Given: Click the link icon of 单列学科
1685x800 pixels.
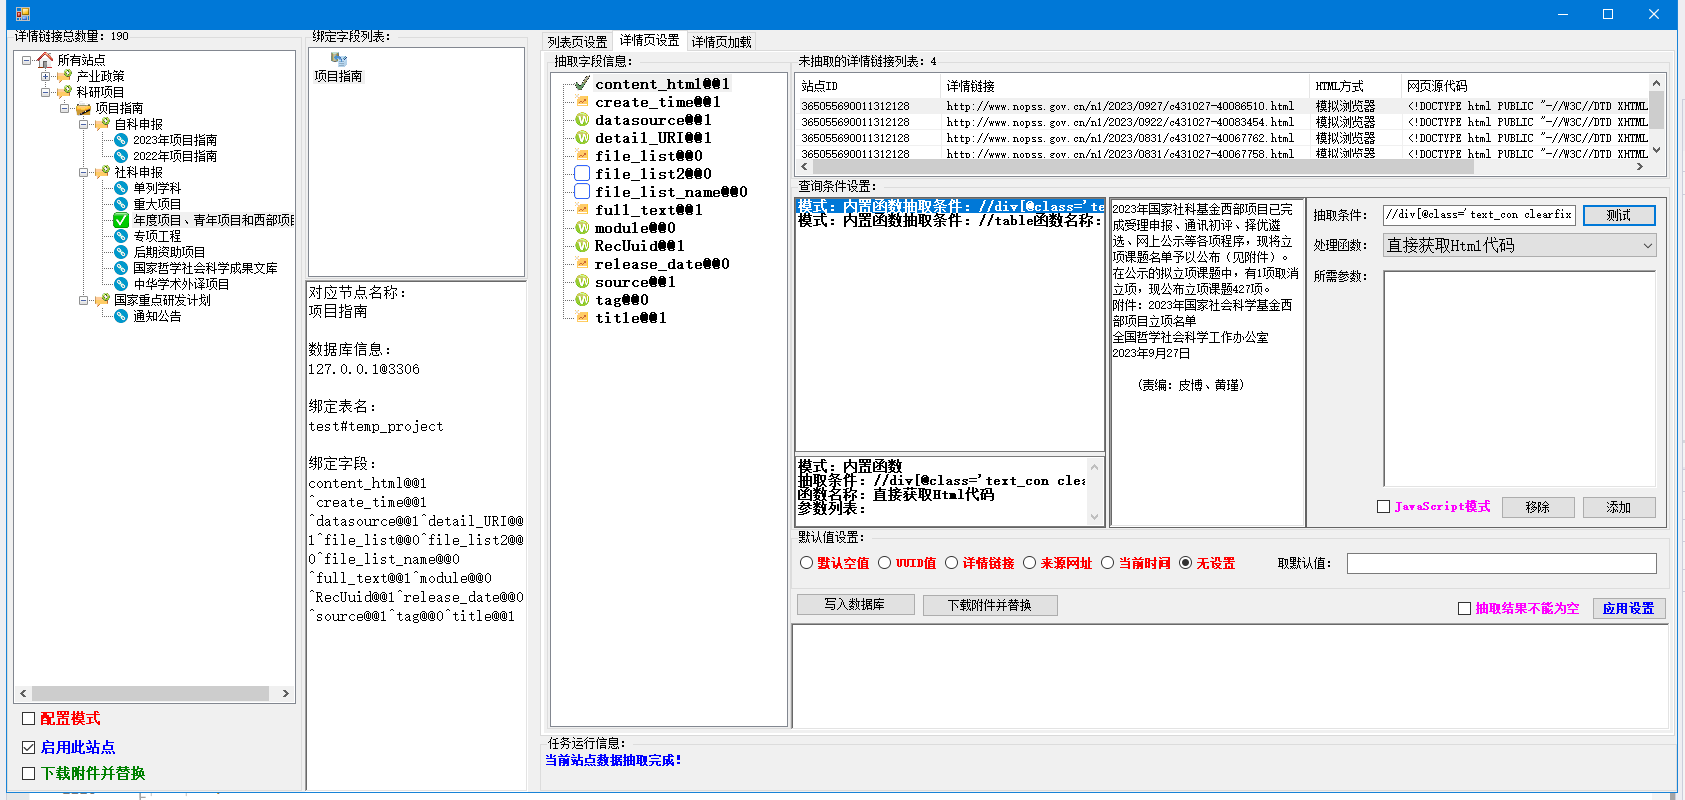Looking at the screenshot, I should 121,188.
